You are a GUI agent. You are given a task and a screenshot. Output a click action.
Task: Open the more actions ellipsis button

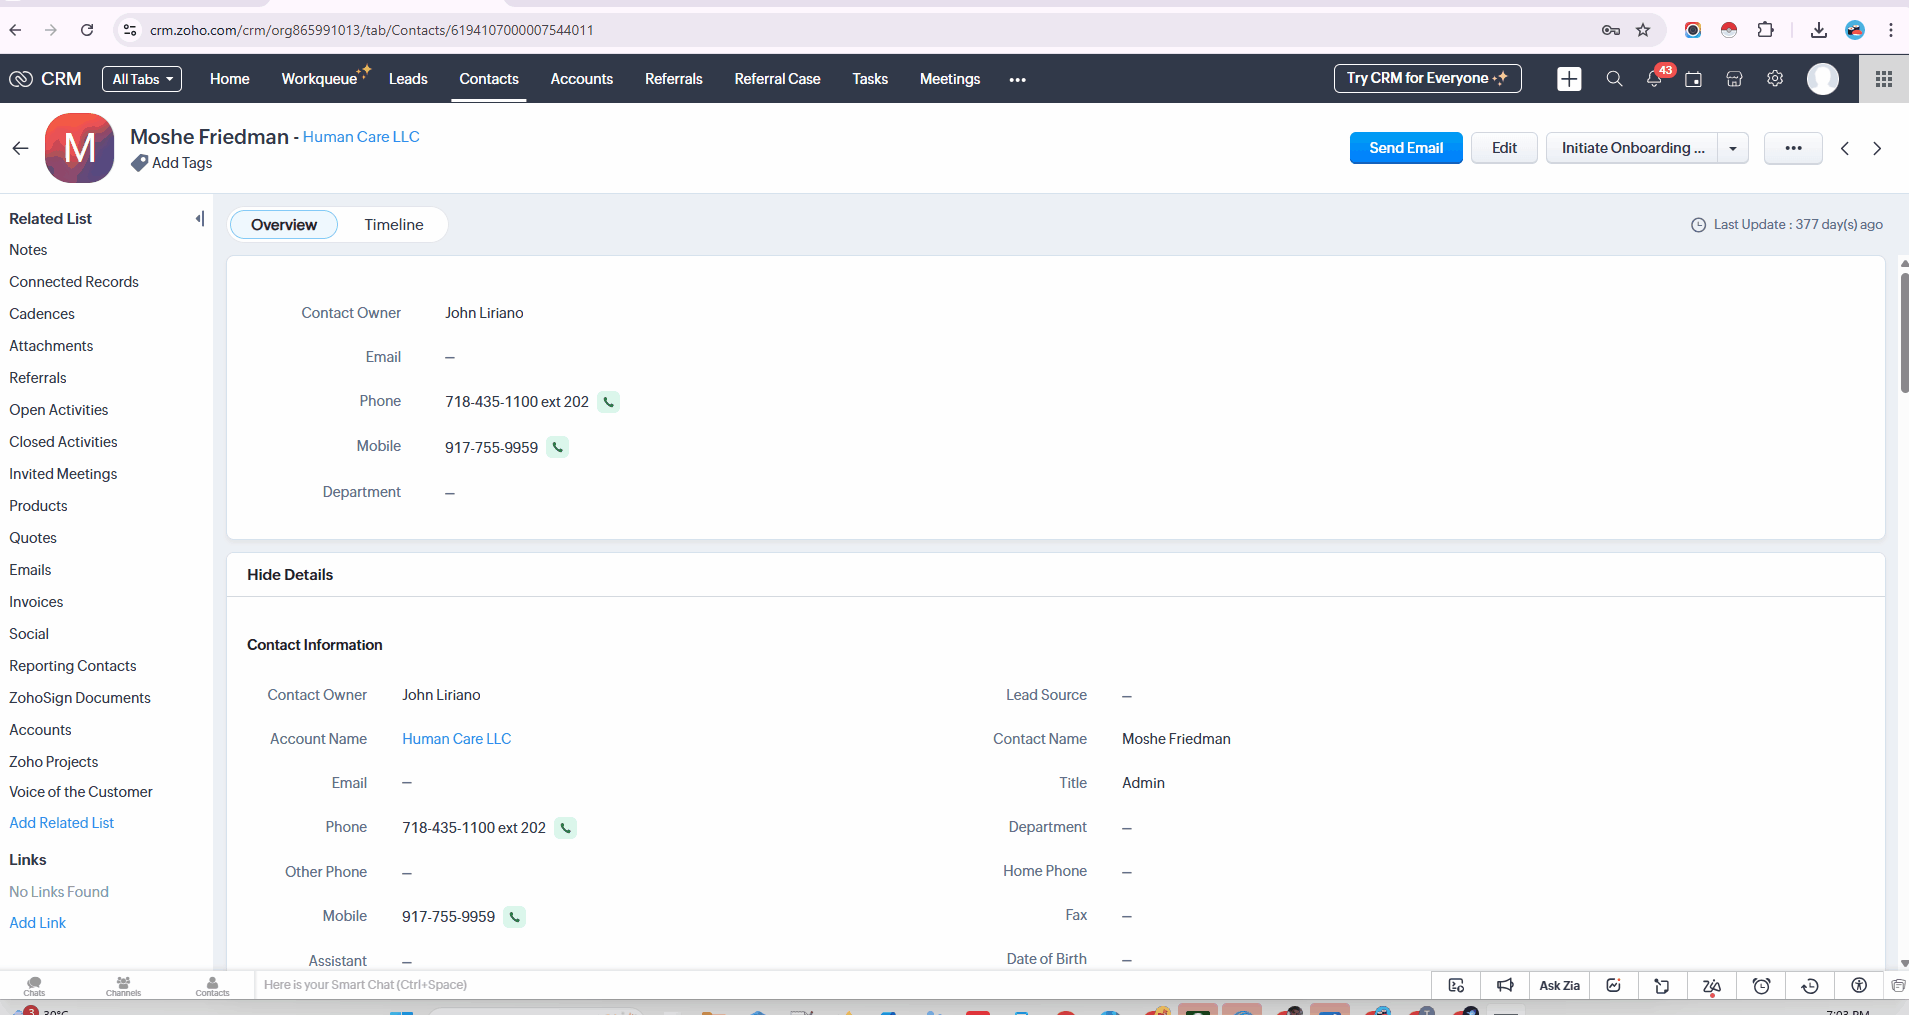[x=1793, y=148]
